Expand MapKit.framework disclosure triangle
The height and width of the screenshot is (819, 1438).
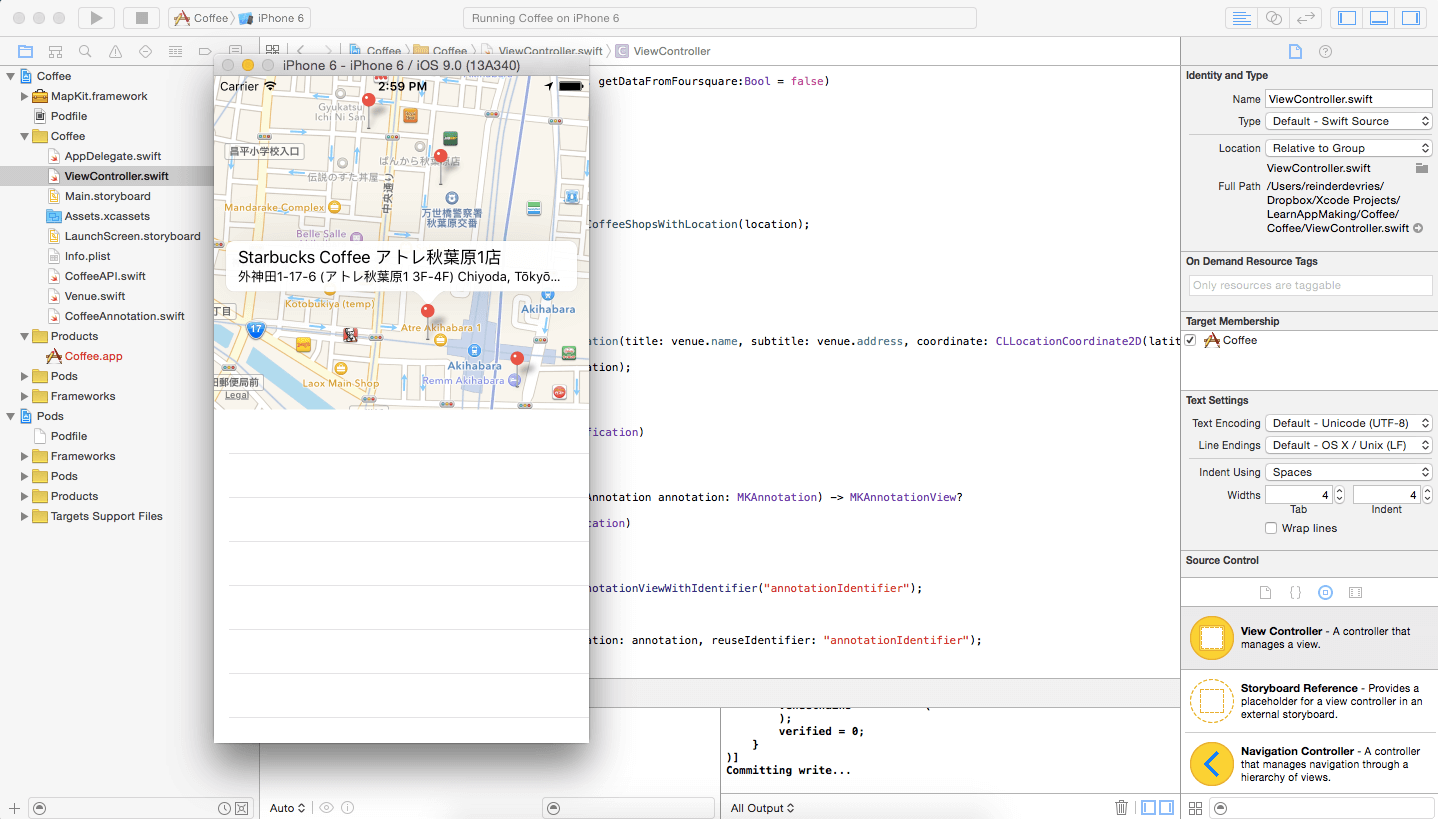pyautogui.click(x=25, y=96)
